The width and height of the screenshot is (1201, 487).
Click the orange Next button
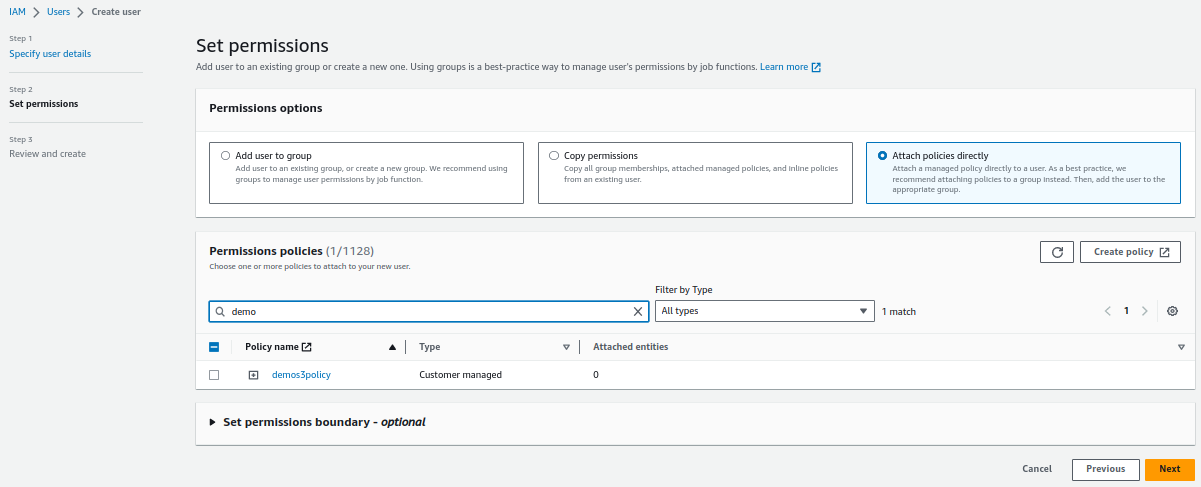(x=1170, y=469)
